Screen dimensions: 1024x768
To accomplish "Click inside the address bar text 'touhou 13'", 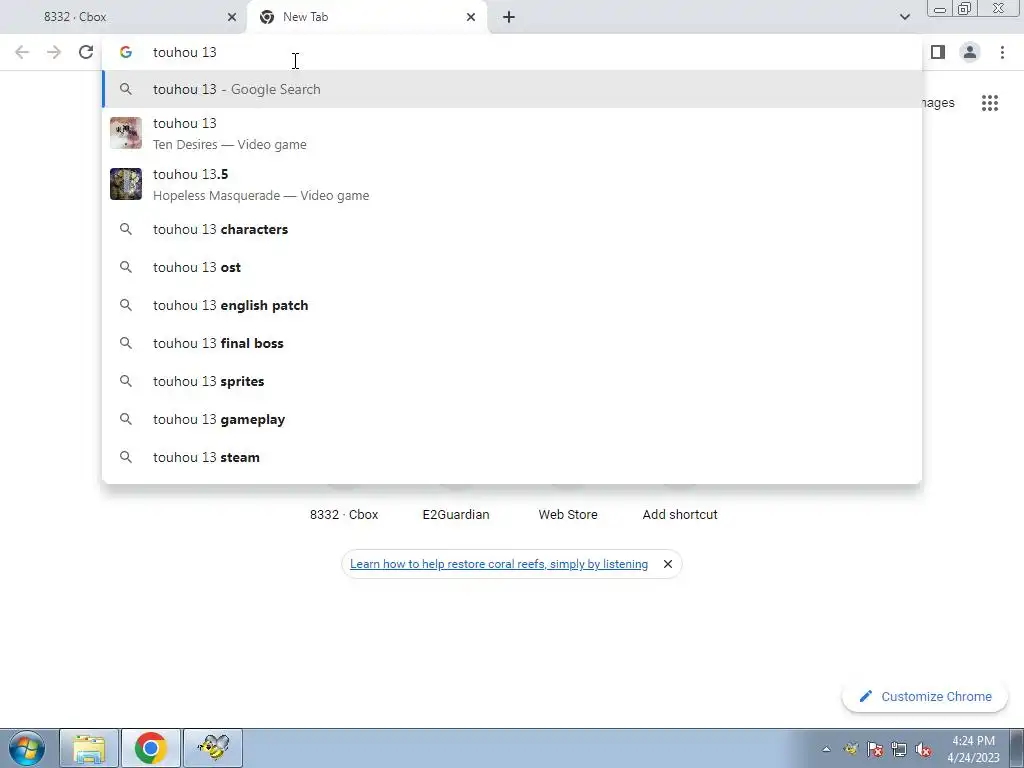I will click(185, 52).
